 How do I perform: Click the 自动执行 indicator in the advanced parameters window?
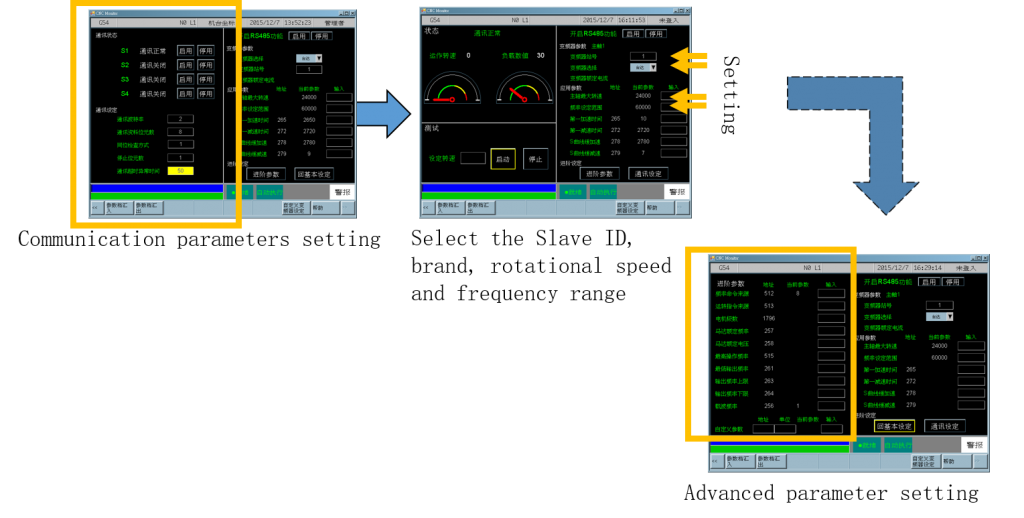pos(897,444)
